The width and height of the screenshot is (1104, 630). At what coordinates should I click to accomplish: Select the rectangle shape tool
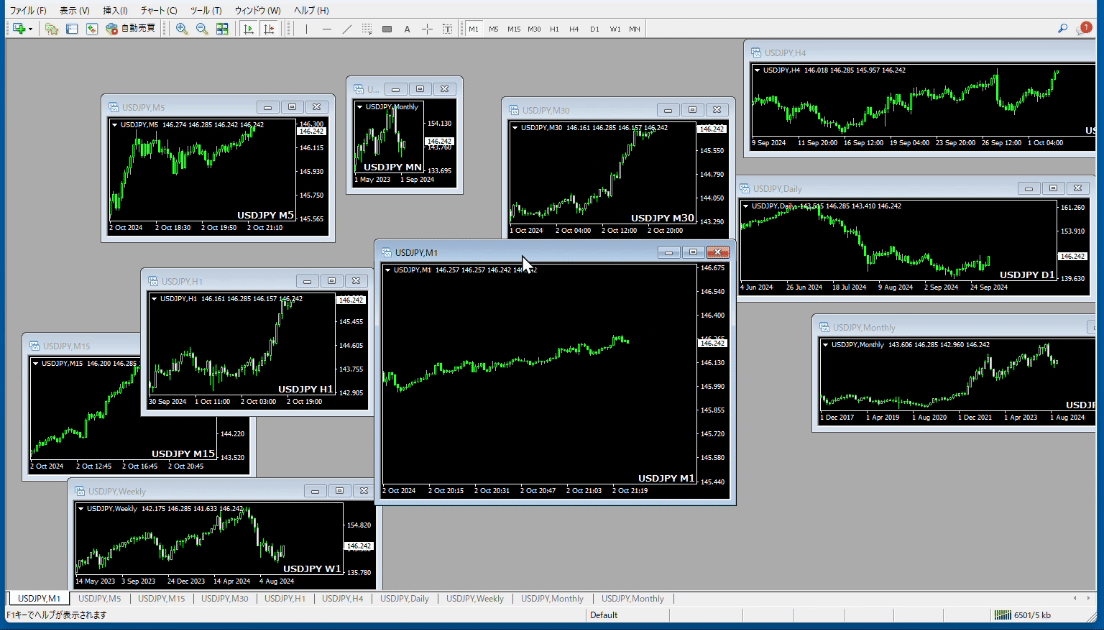[x=387, y=29]
